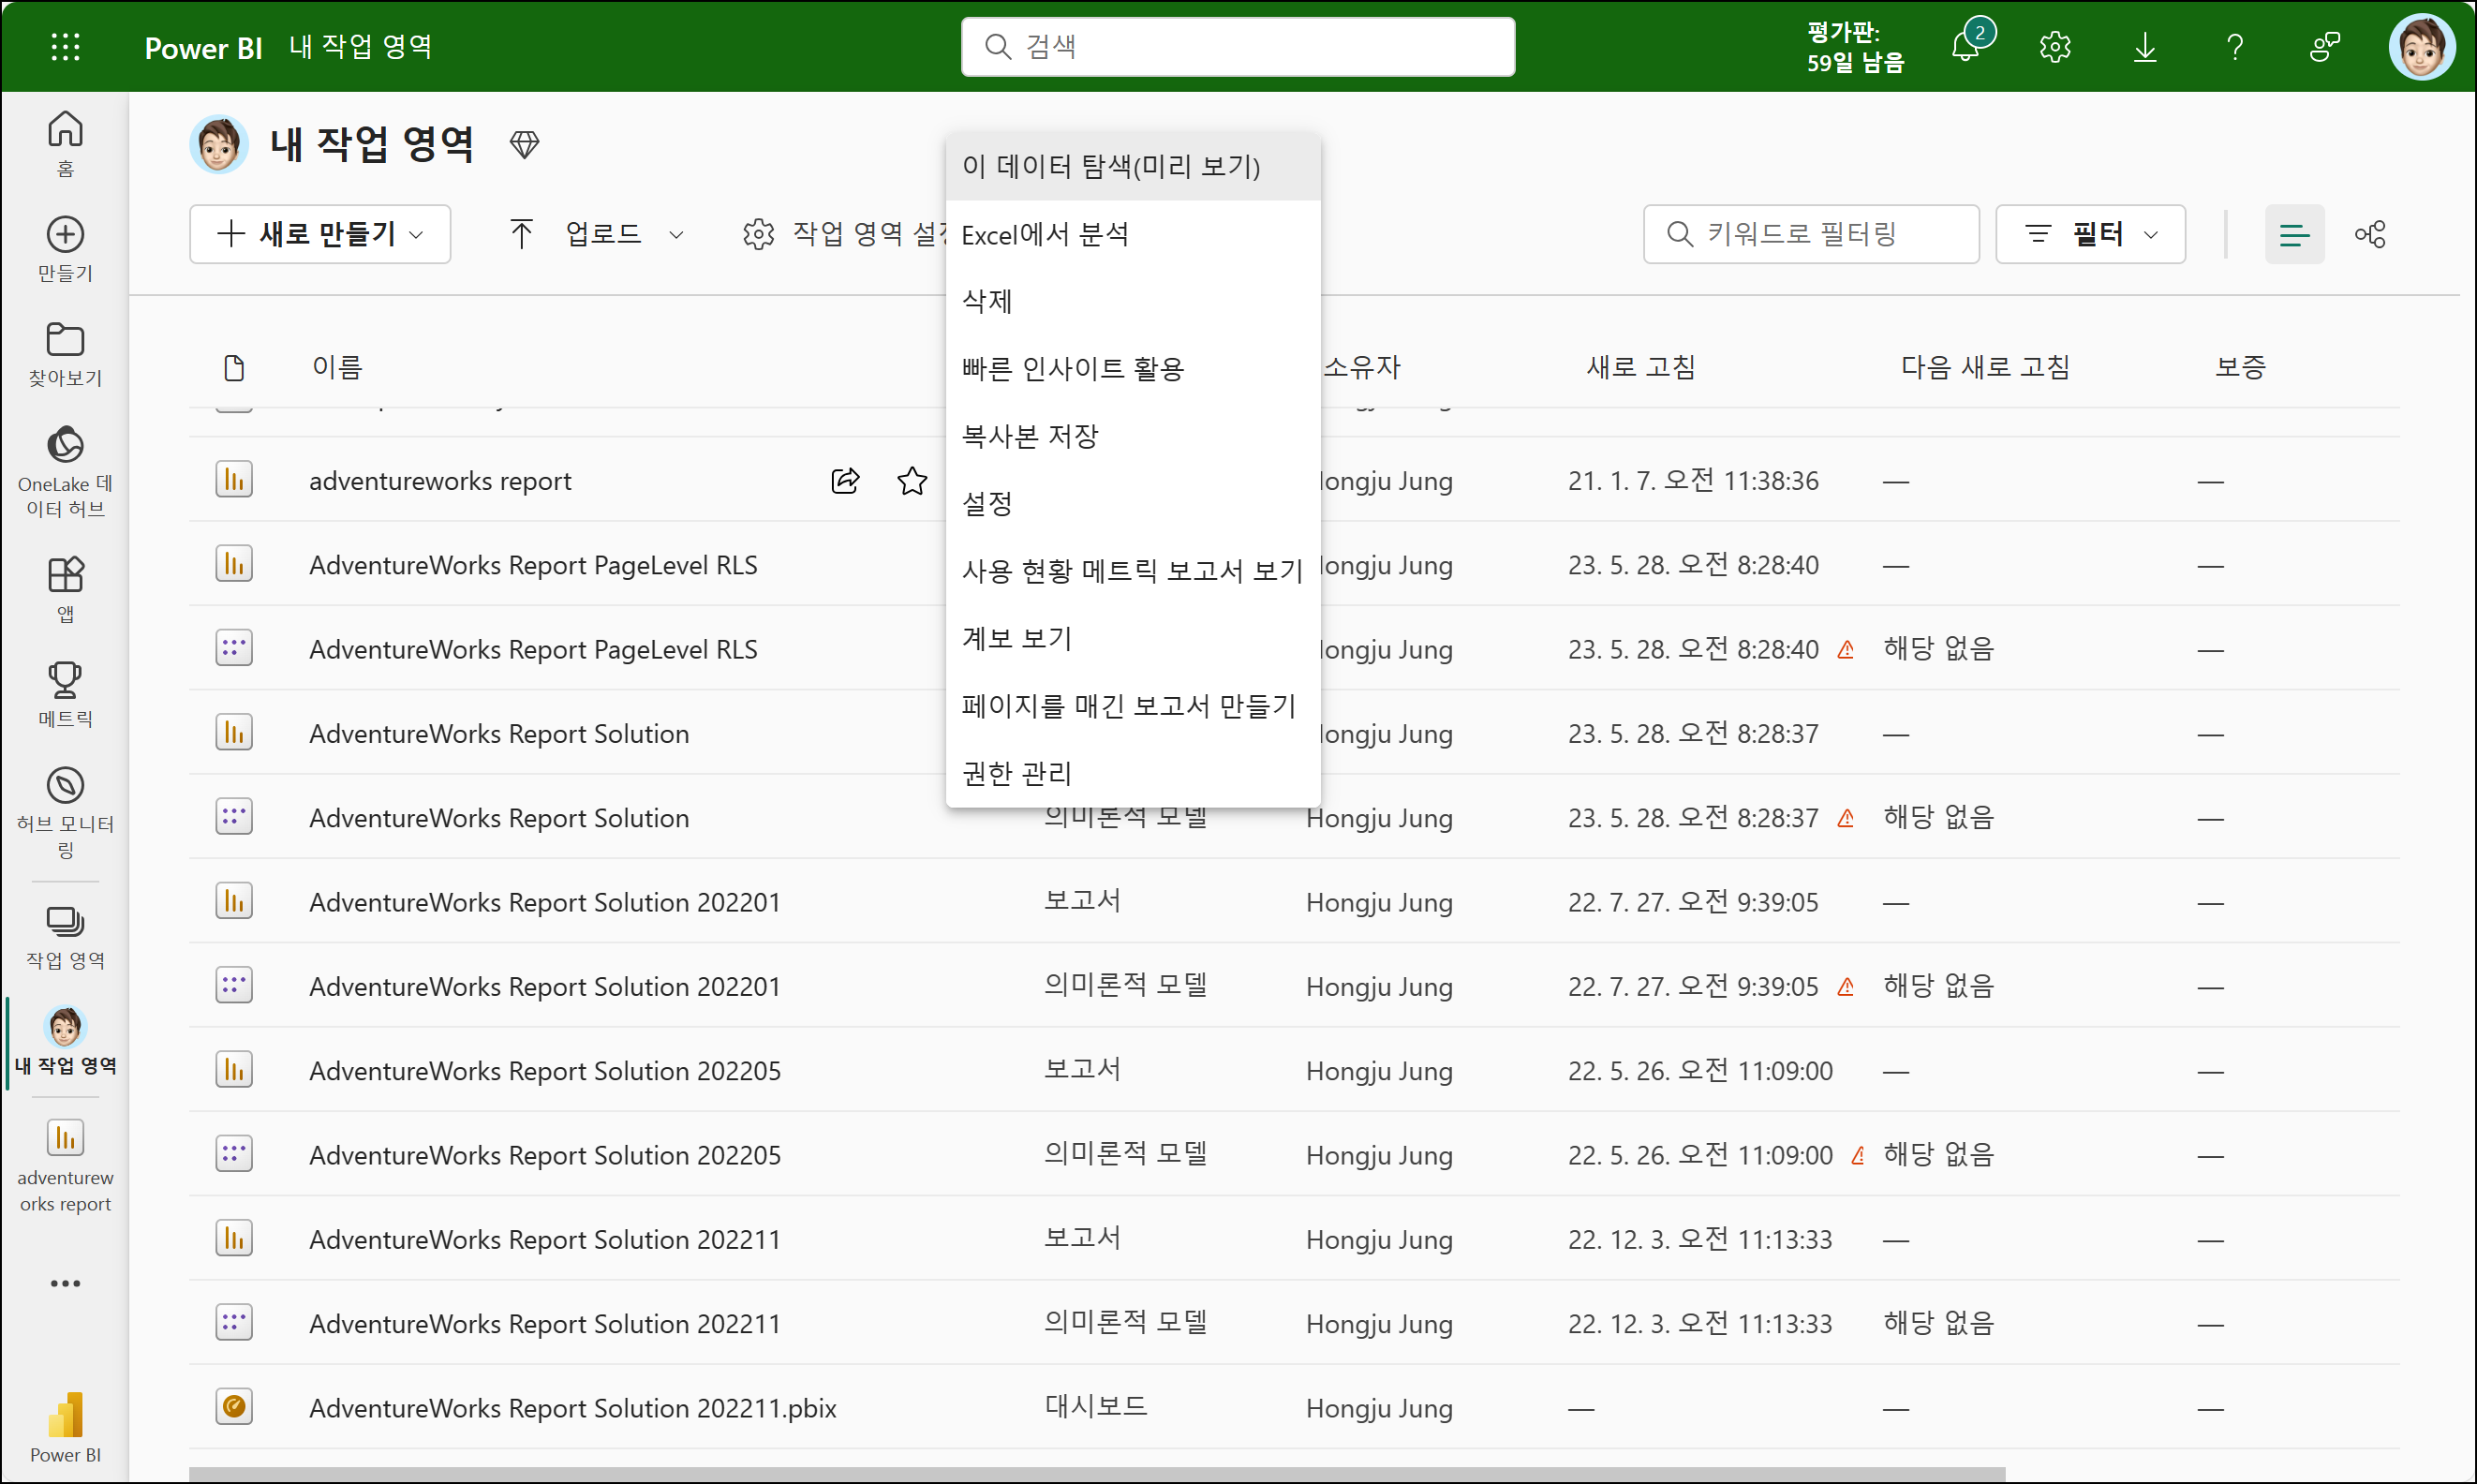Click the premium diamond icon beside workspace title
This screenshot has width=2477, height=1484.
click(524, 145)
